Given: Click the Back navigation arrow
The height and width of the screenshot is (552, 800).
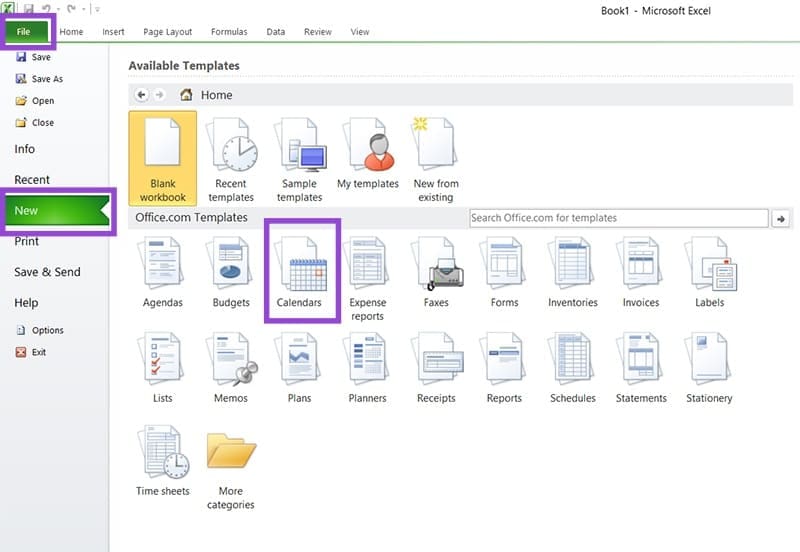Looking at the screenshot, I should coord(141,95).
